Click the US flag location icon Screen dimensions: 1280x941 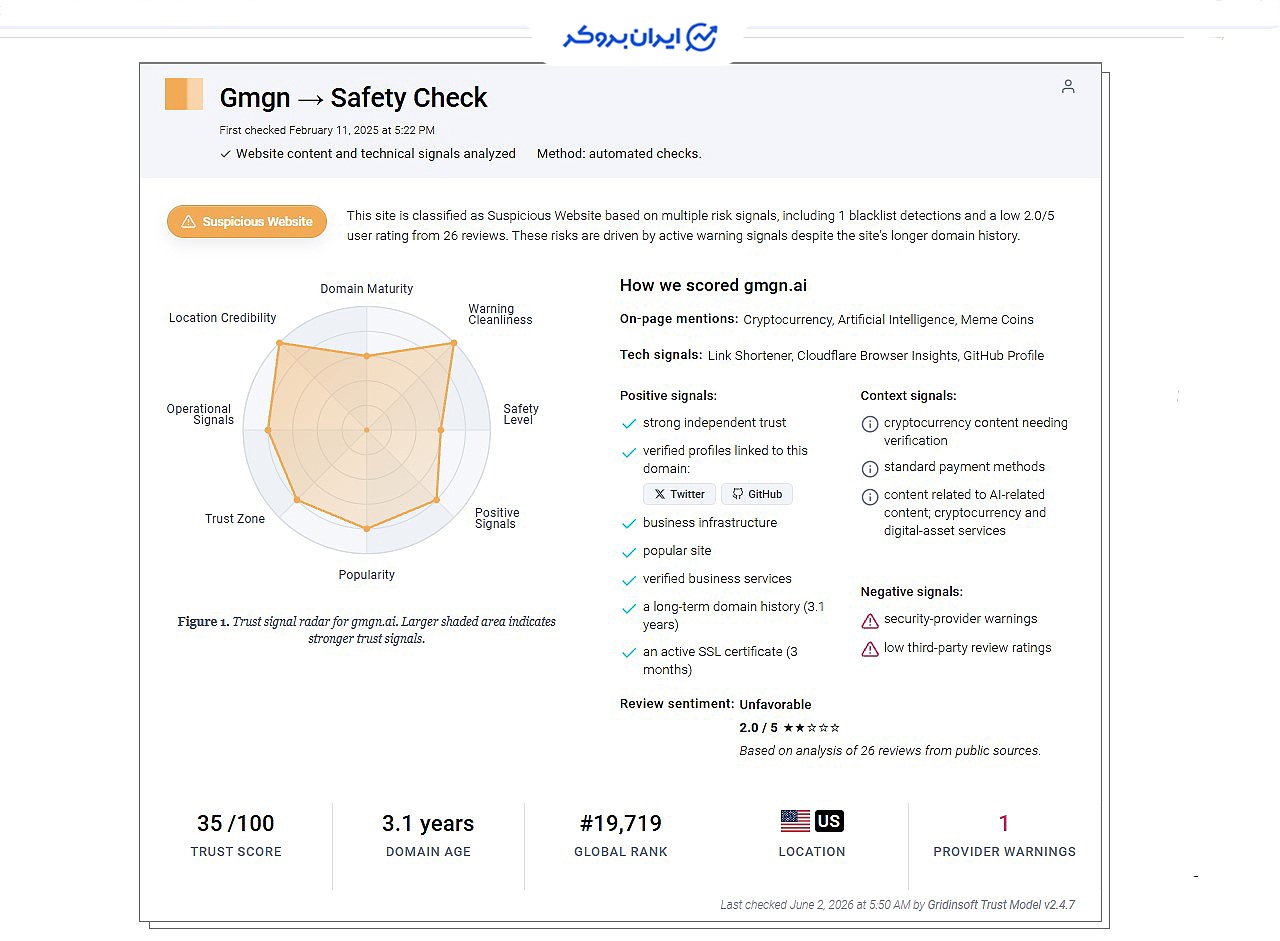point(795,821)
